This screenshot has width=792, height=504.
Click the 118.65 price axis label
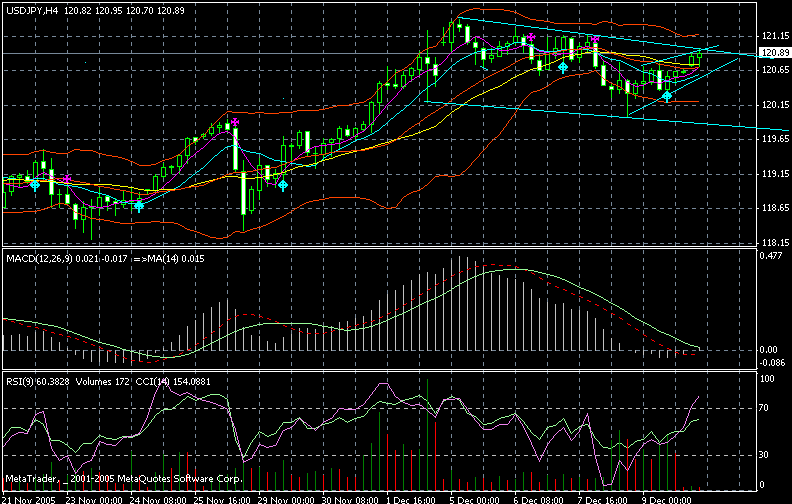pos(775,208)
